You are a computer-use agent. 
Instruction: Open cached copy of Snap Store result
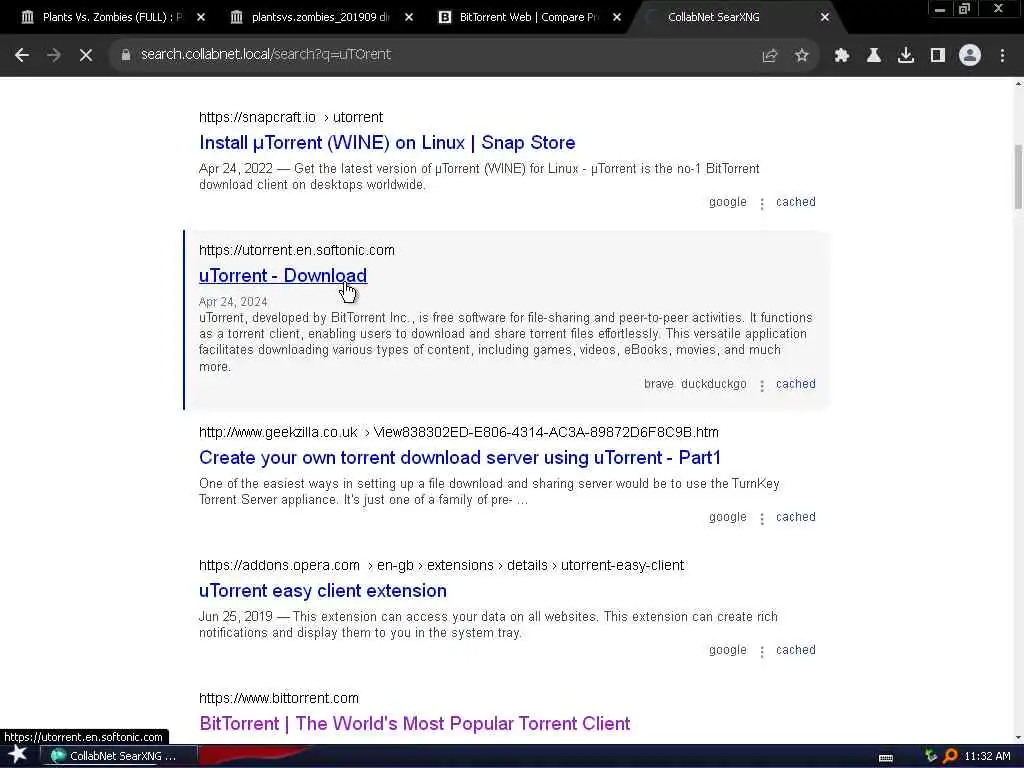(x=795, y=202)
